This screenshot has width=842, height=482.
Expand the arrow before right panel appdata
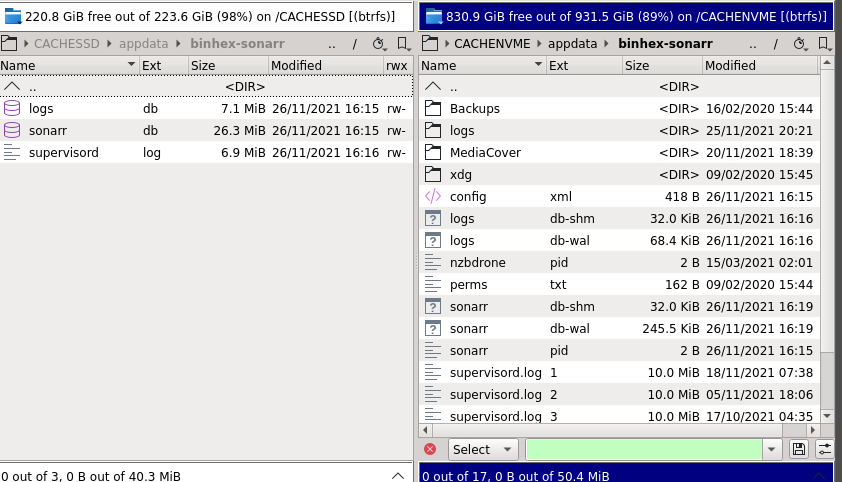click(539, 43)
